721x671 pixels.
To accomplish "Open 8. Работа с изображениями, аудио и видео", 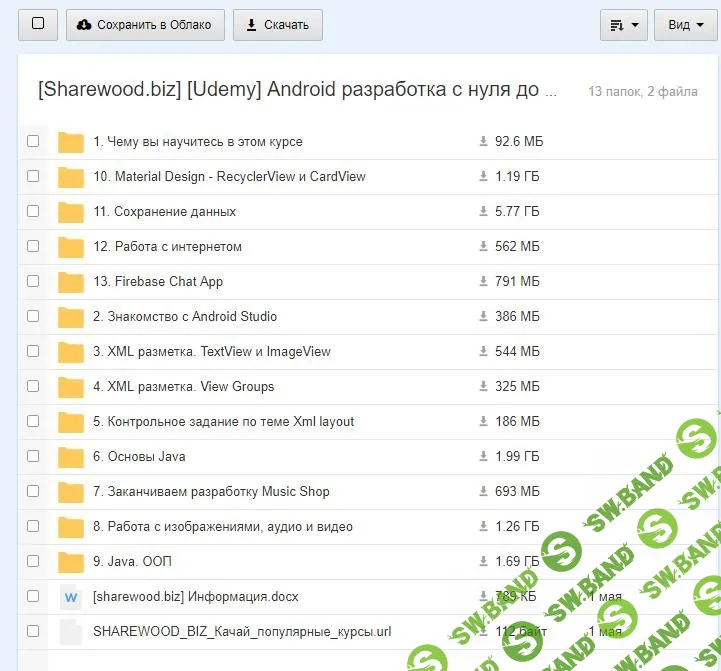I will [x=222, y=527].
